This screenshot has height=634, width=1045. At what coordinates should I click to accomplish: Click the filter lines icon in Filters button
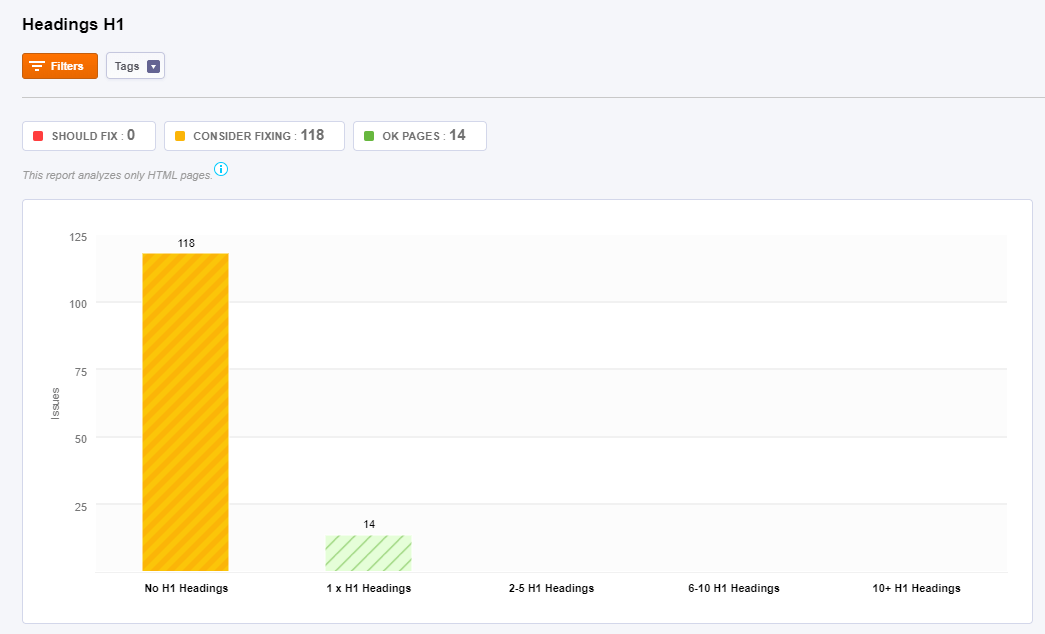[37, 66]
